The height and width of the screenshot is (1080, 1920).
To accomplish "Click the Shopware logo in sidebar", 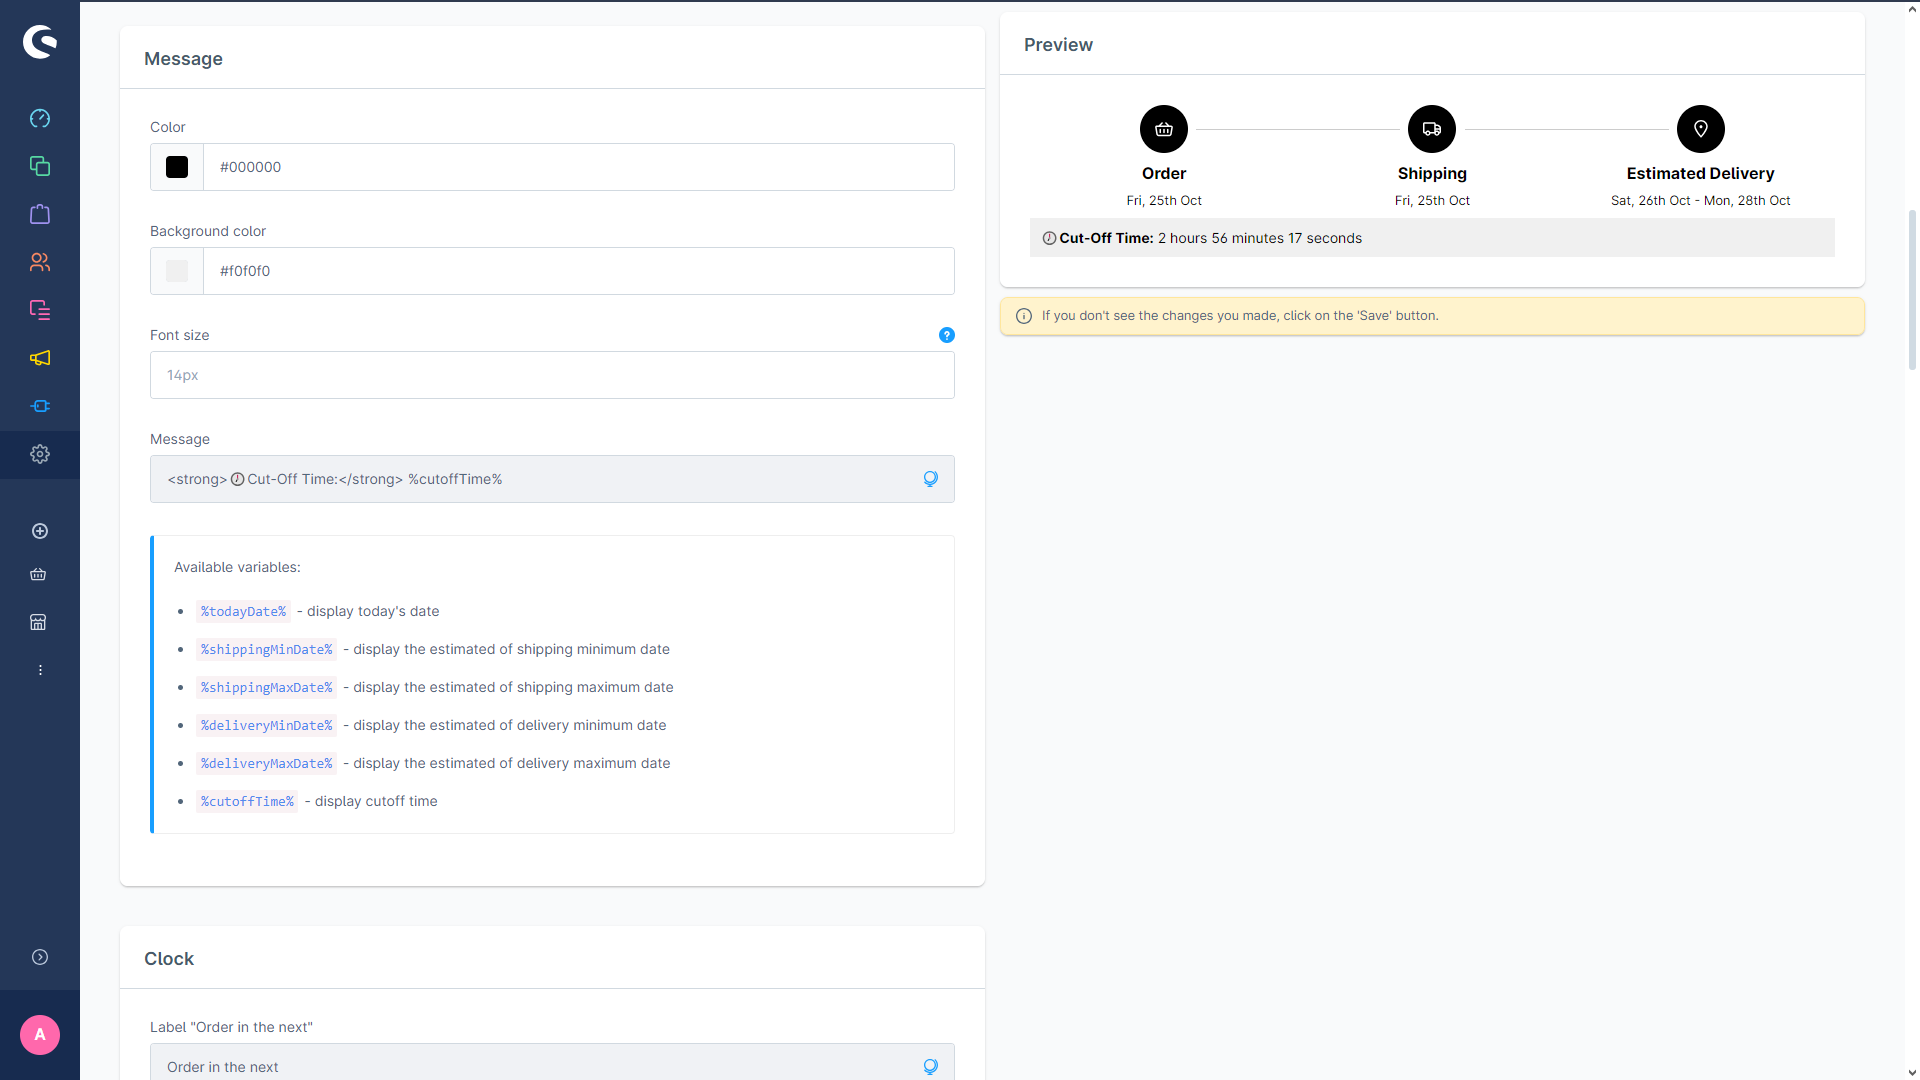I will 40,41.
